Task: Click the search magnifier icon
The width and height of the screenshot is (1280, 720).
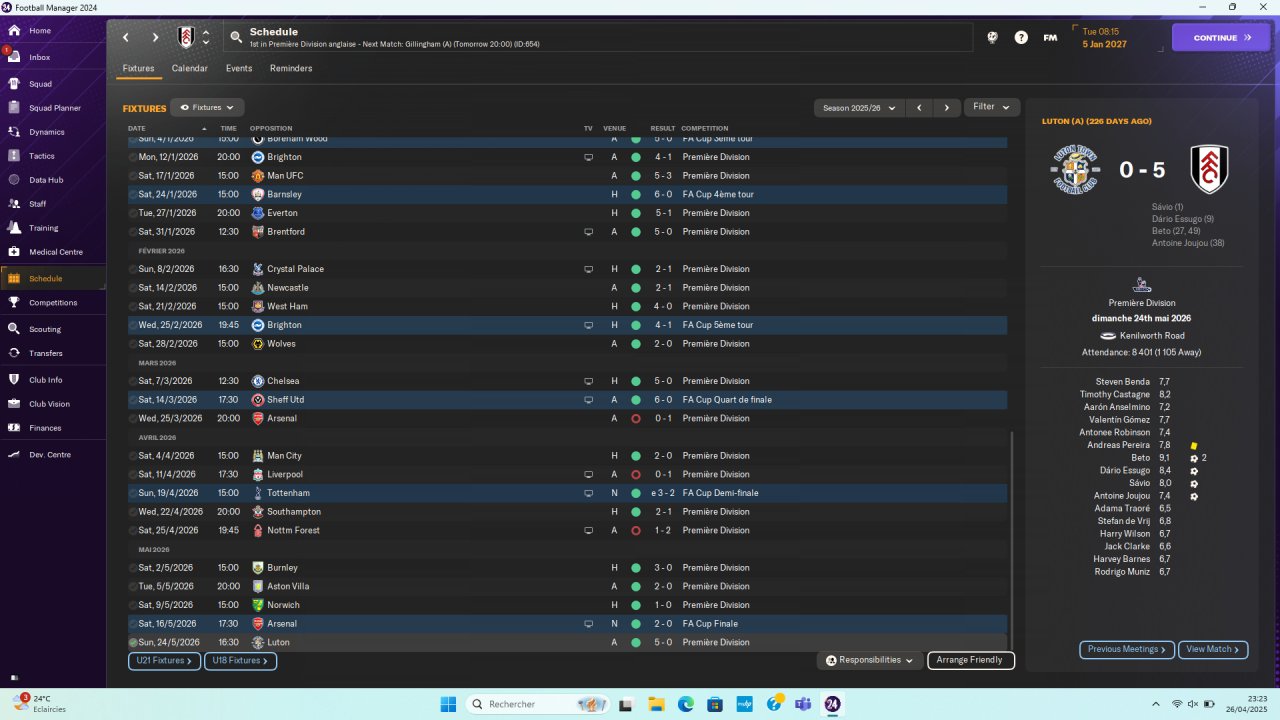Action: pyautogui.click(x=236, y=38)
